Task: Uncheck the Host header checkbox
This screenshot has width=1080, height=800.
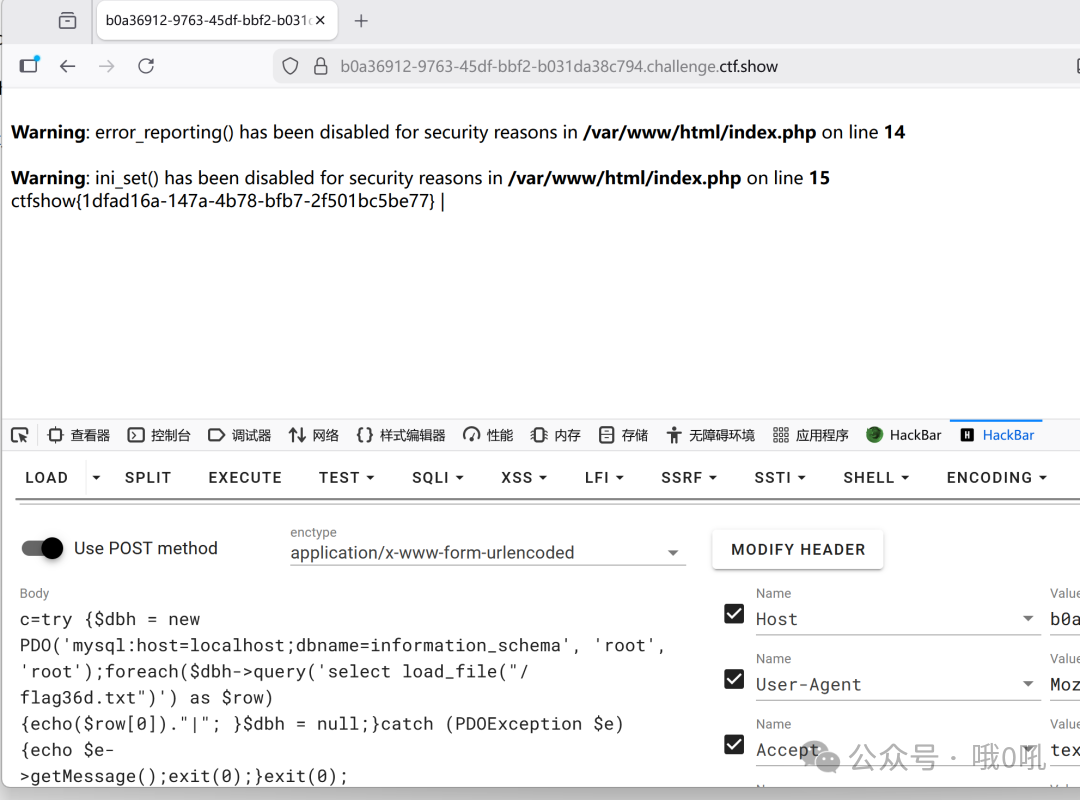Action: click(x=734, y=614)
